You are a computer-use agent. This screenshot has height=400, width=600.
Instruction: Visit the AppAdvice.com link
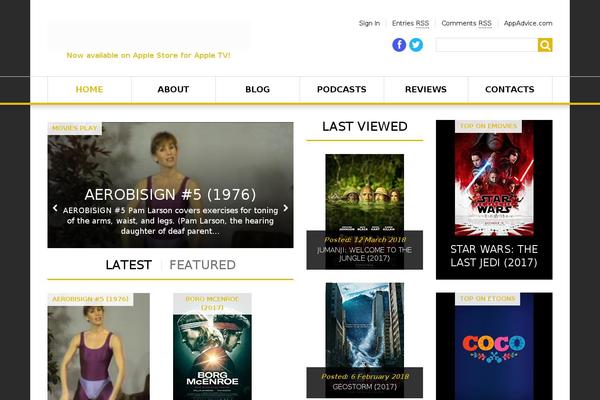click(528, 23)
